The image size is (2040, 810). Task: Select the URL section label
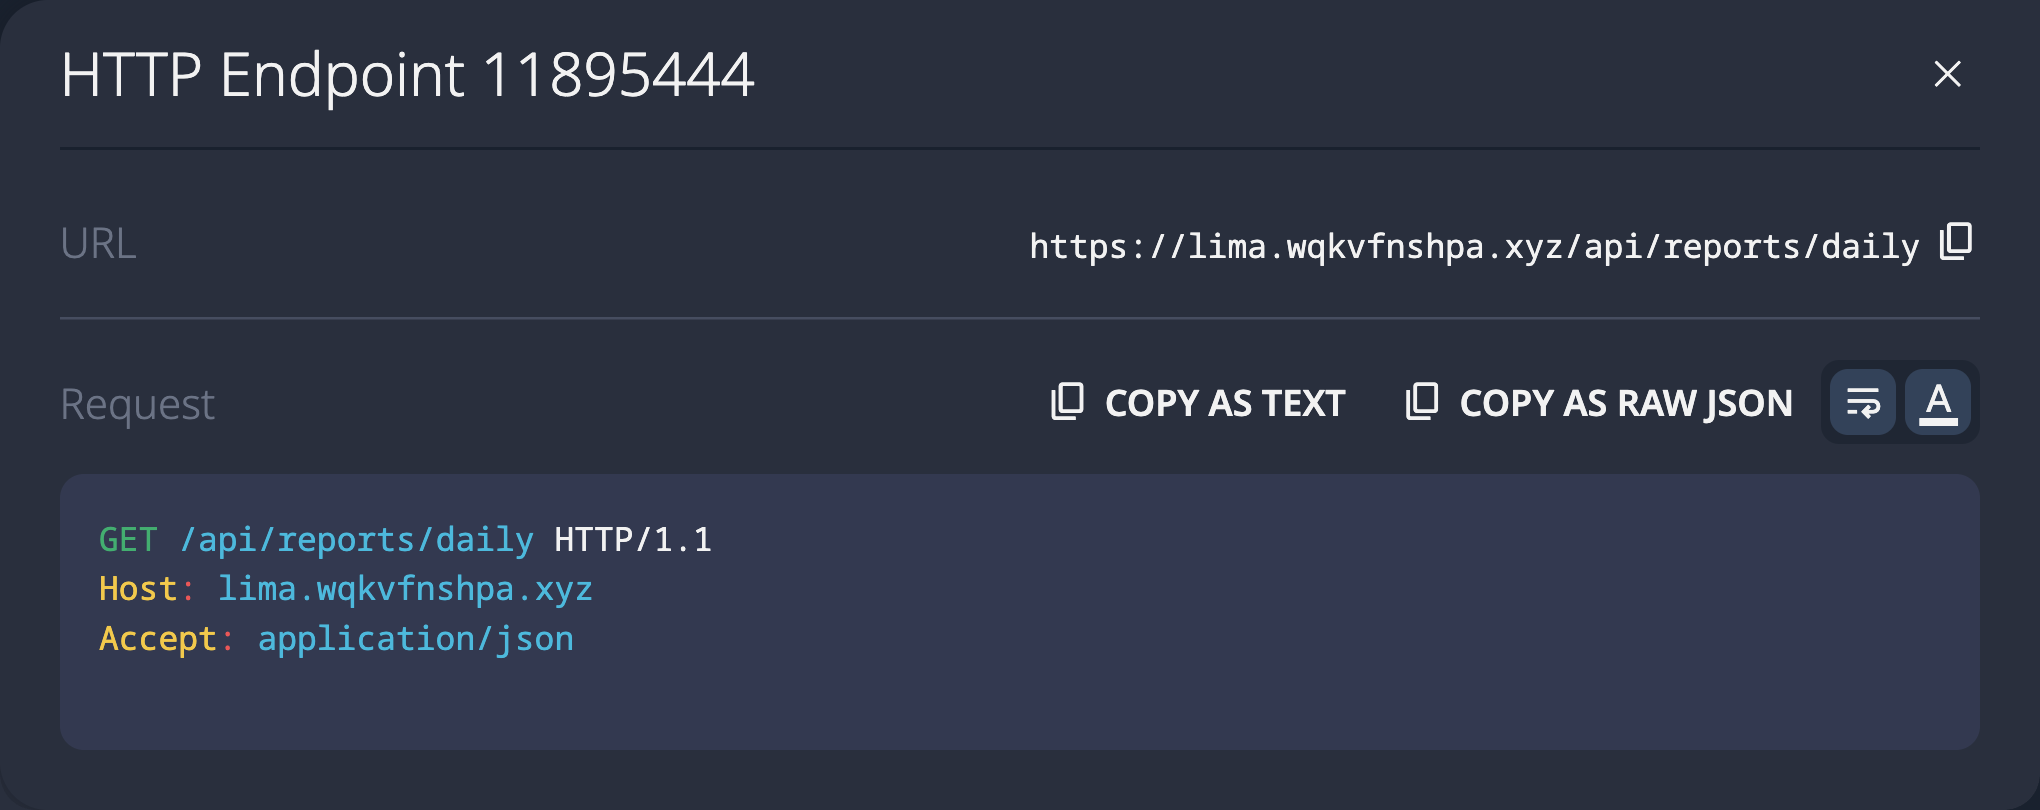coord(99,242)
